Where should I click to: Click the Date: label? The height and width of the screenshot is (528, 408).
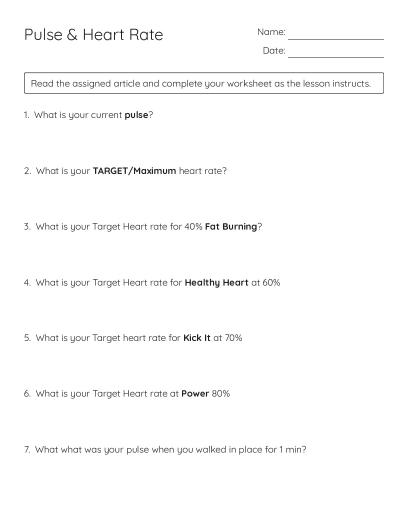pyautogui.click(x=274, y=51)
